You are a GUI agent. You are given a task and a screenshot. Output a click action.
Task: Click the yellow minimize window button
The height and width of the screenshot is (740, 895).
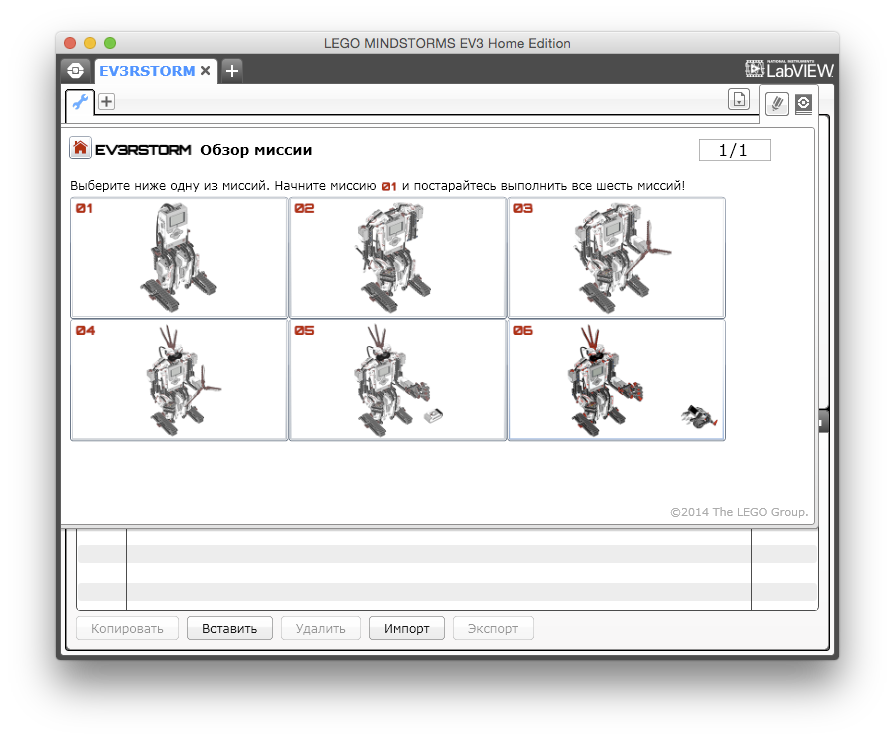[90, 43]
